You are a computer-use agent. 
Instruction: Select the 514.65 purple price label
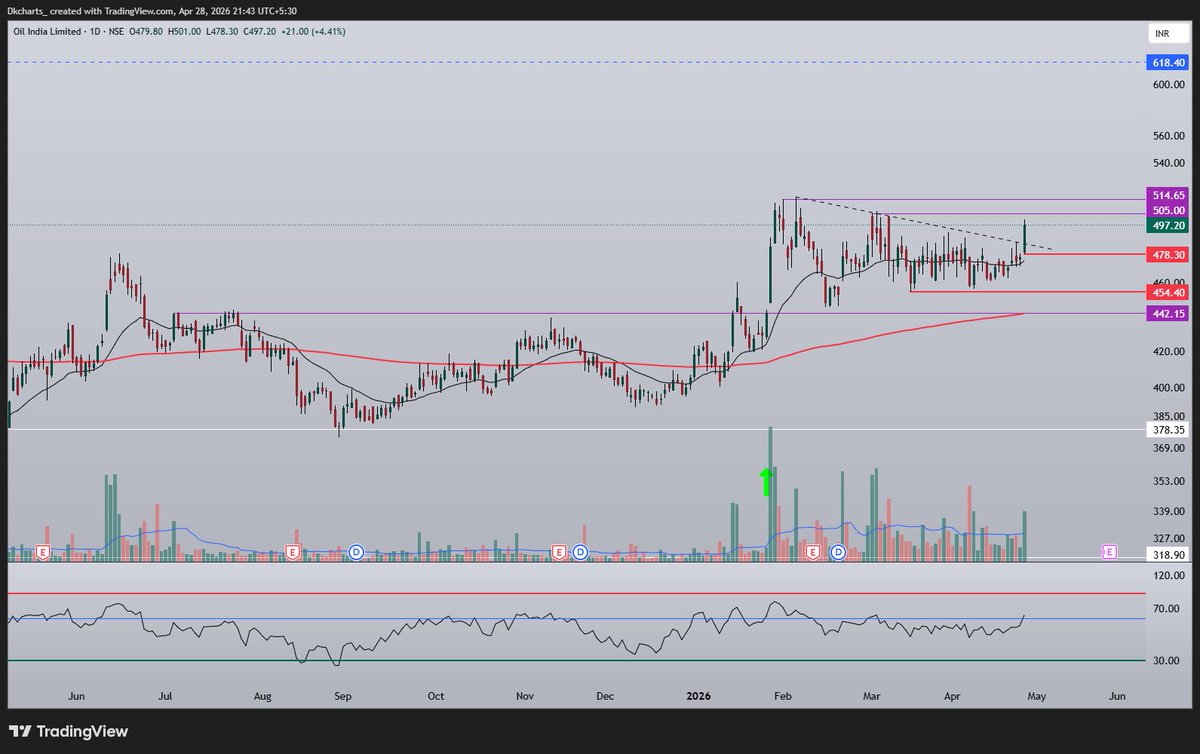[x=1168, y=195]
